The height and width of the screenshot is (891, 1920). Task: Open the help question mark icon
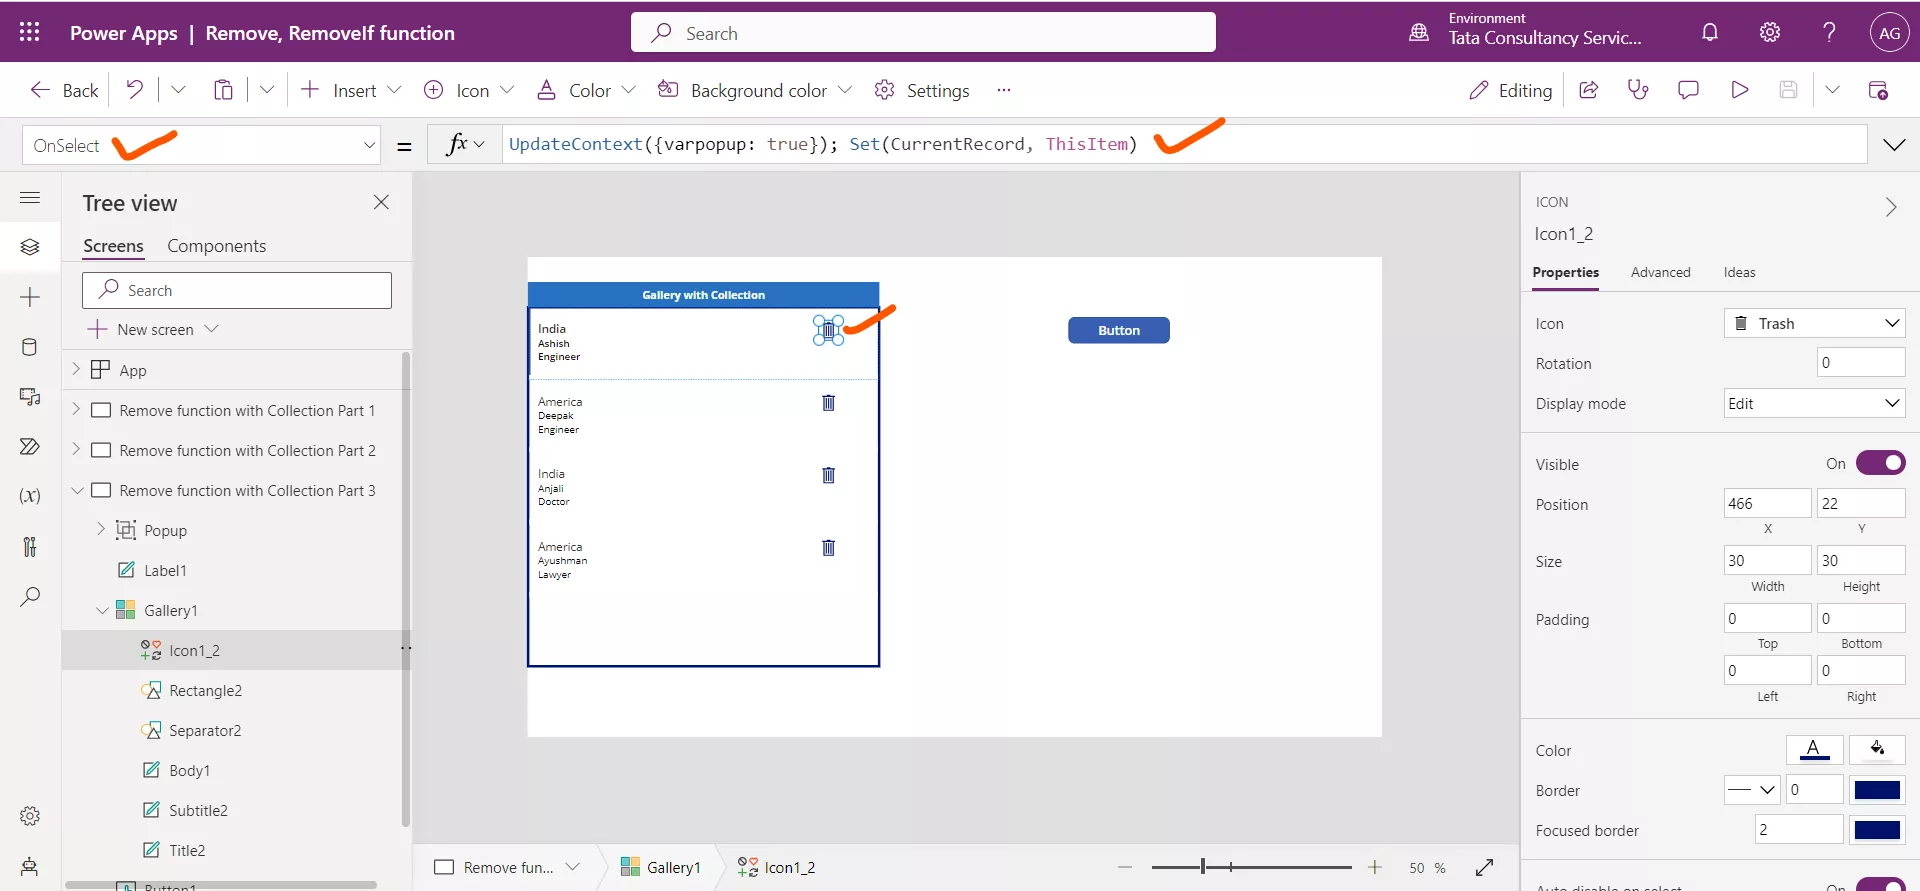coord(1829,32)
